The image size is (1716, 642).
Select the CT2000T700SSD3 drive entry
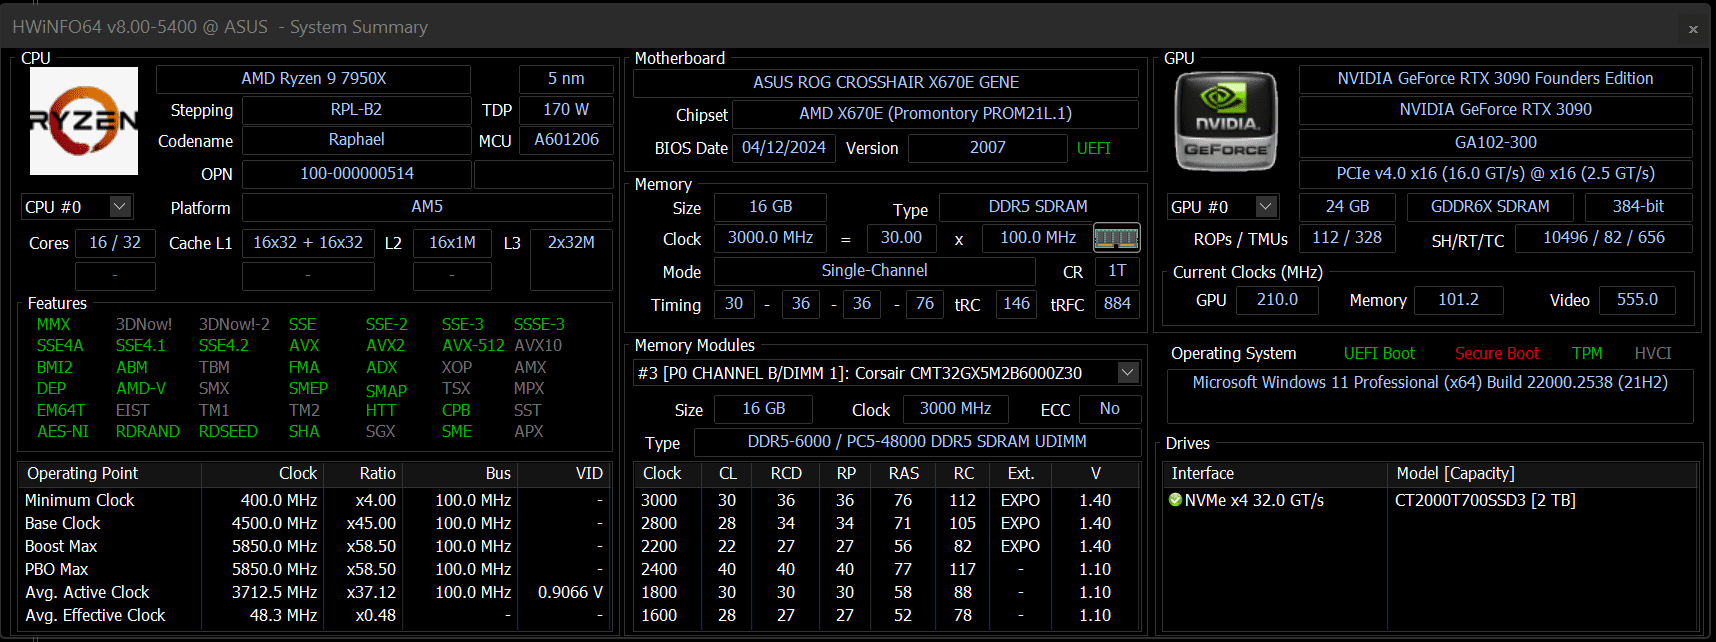pyautogui.click(x=1485, y=500)
